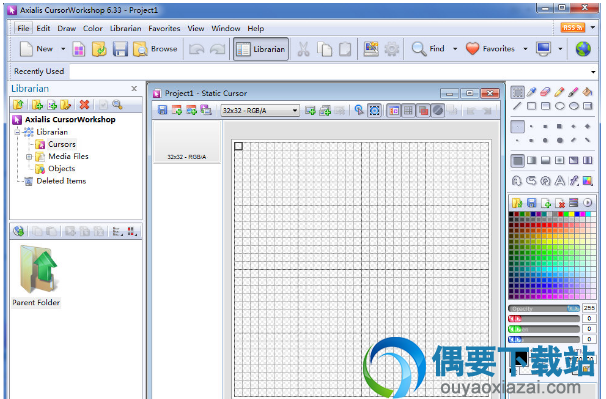Select the filled Ellipse tool
This screenshot has width=606, height=399.
click(x=574, y=106)
